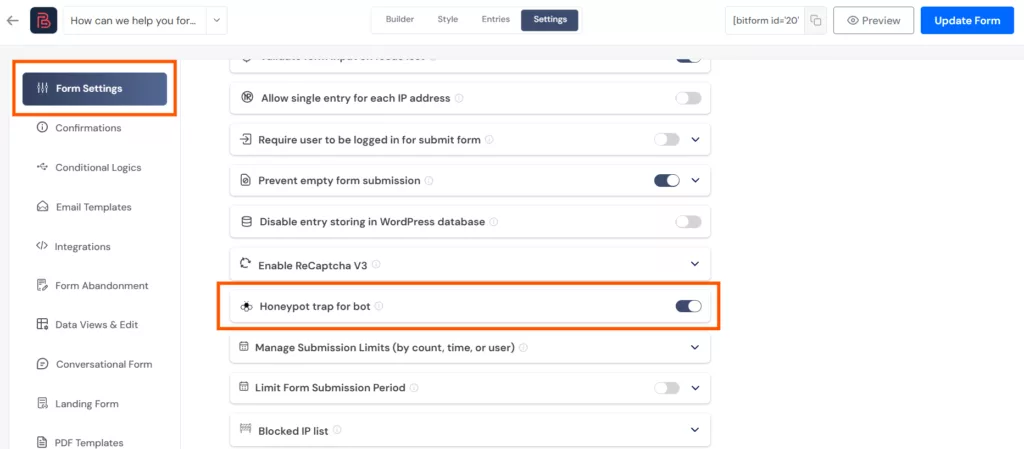The width and height of the screenshot is (1024, 449).
Task: Expand Require user to be logged in section
Action: 695,140
